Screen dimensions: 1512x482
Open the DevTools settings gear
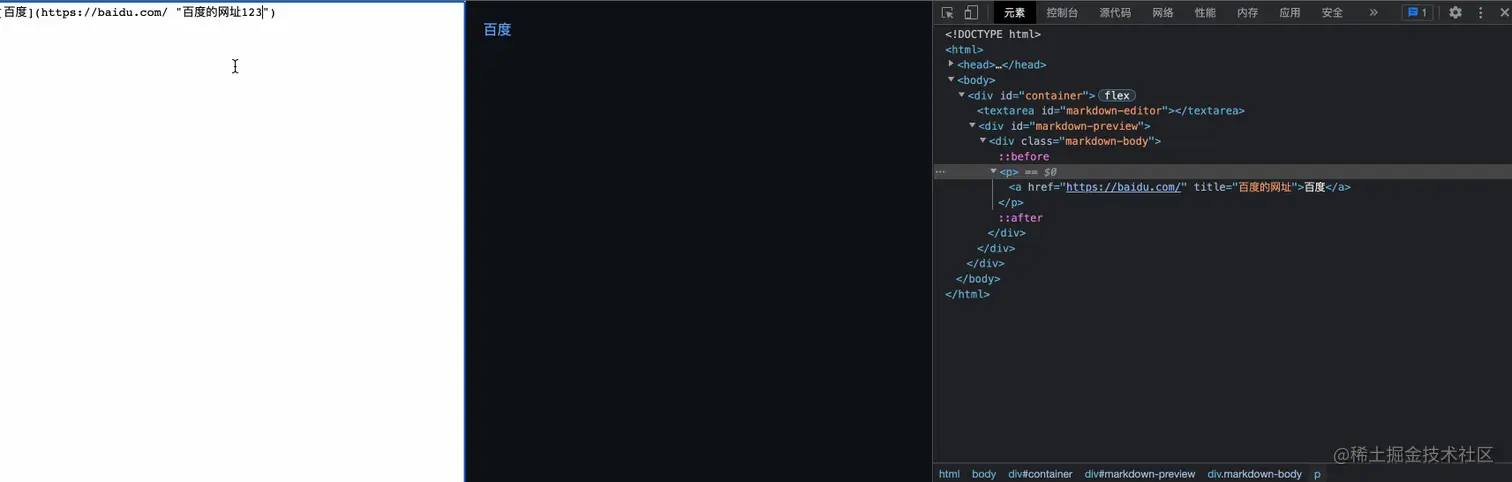pos(1455,13)
